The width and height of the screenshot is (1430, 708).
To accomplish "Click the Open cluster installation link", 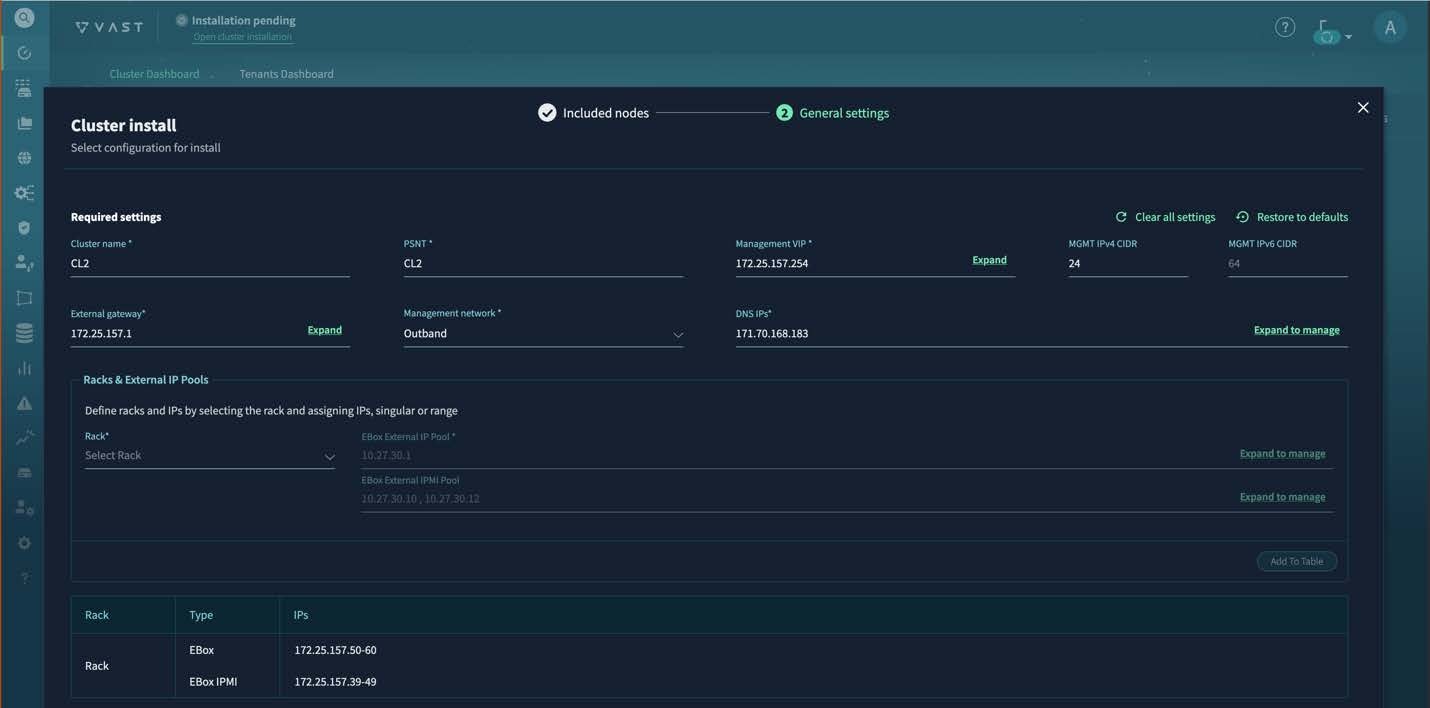I will pyautogui.click(x=242, y=37).
